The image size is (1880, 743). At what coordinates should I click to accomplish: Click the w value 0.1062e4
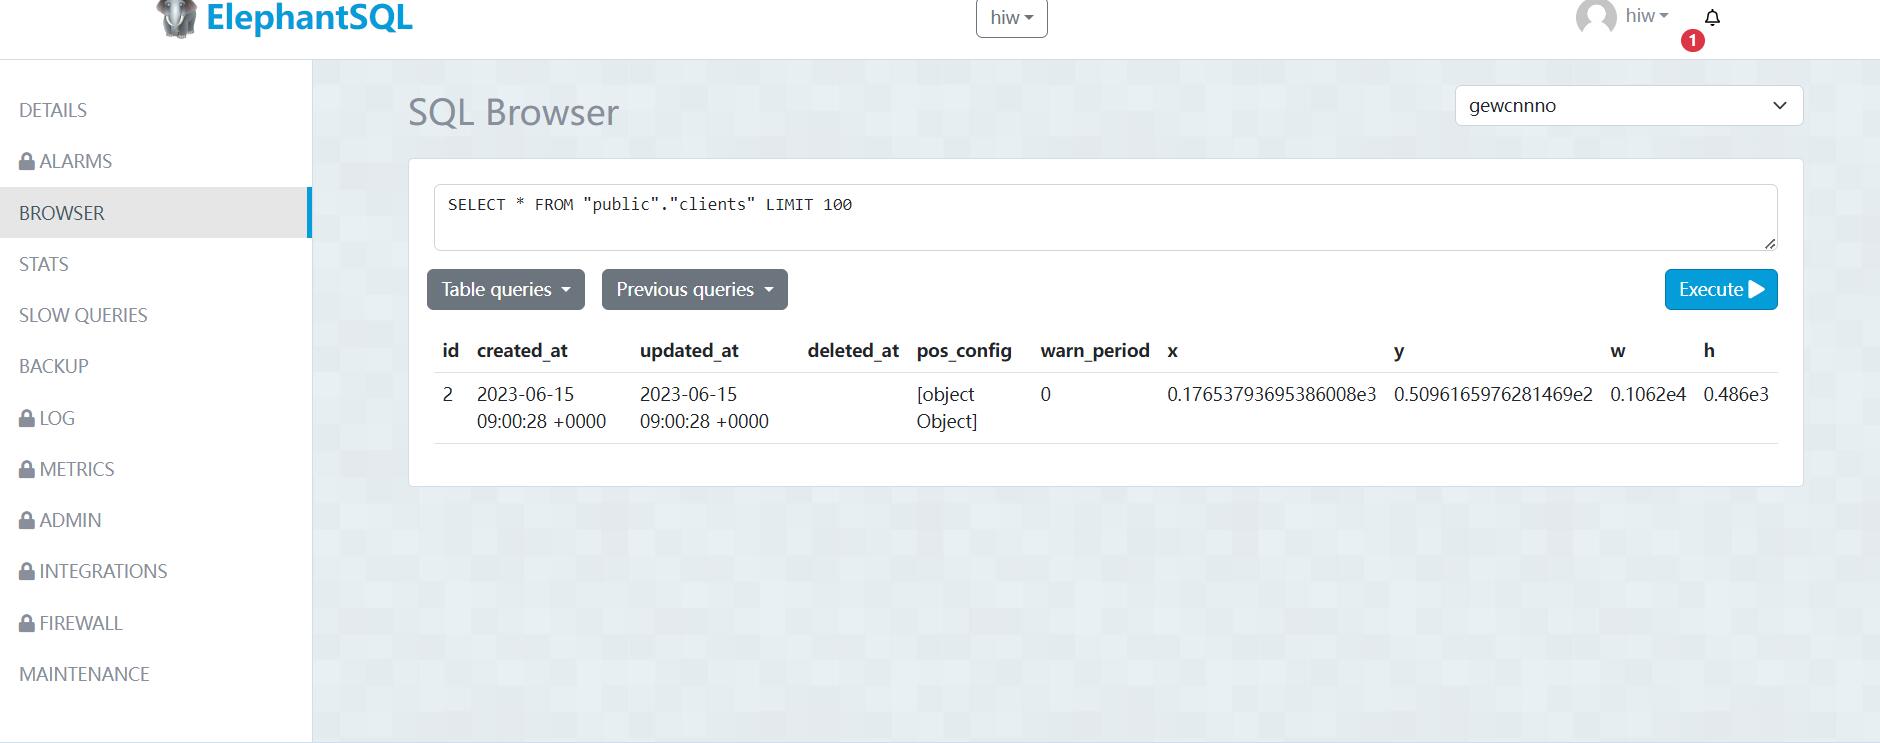(x=1648, y=394)
